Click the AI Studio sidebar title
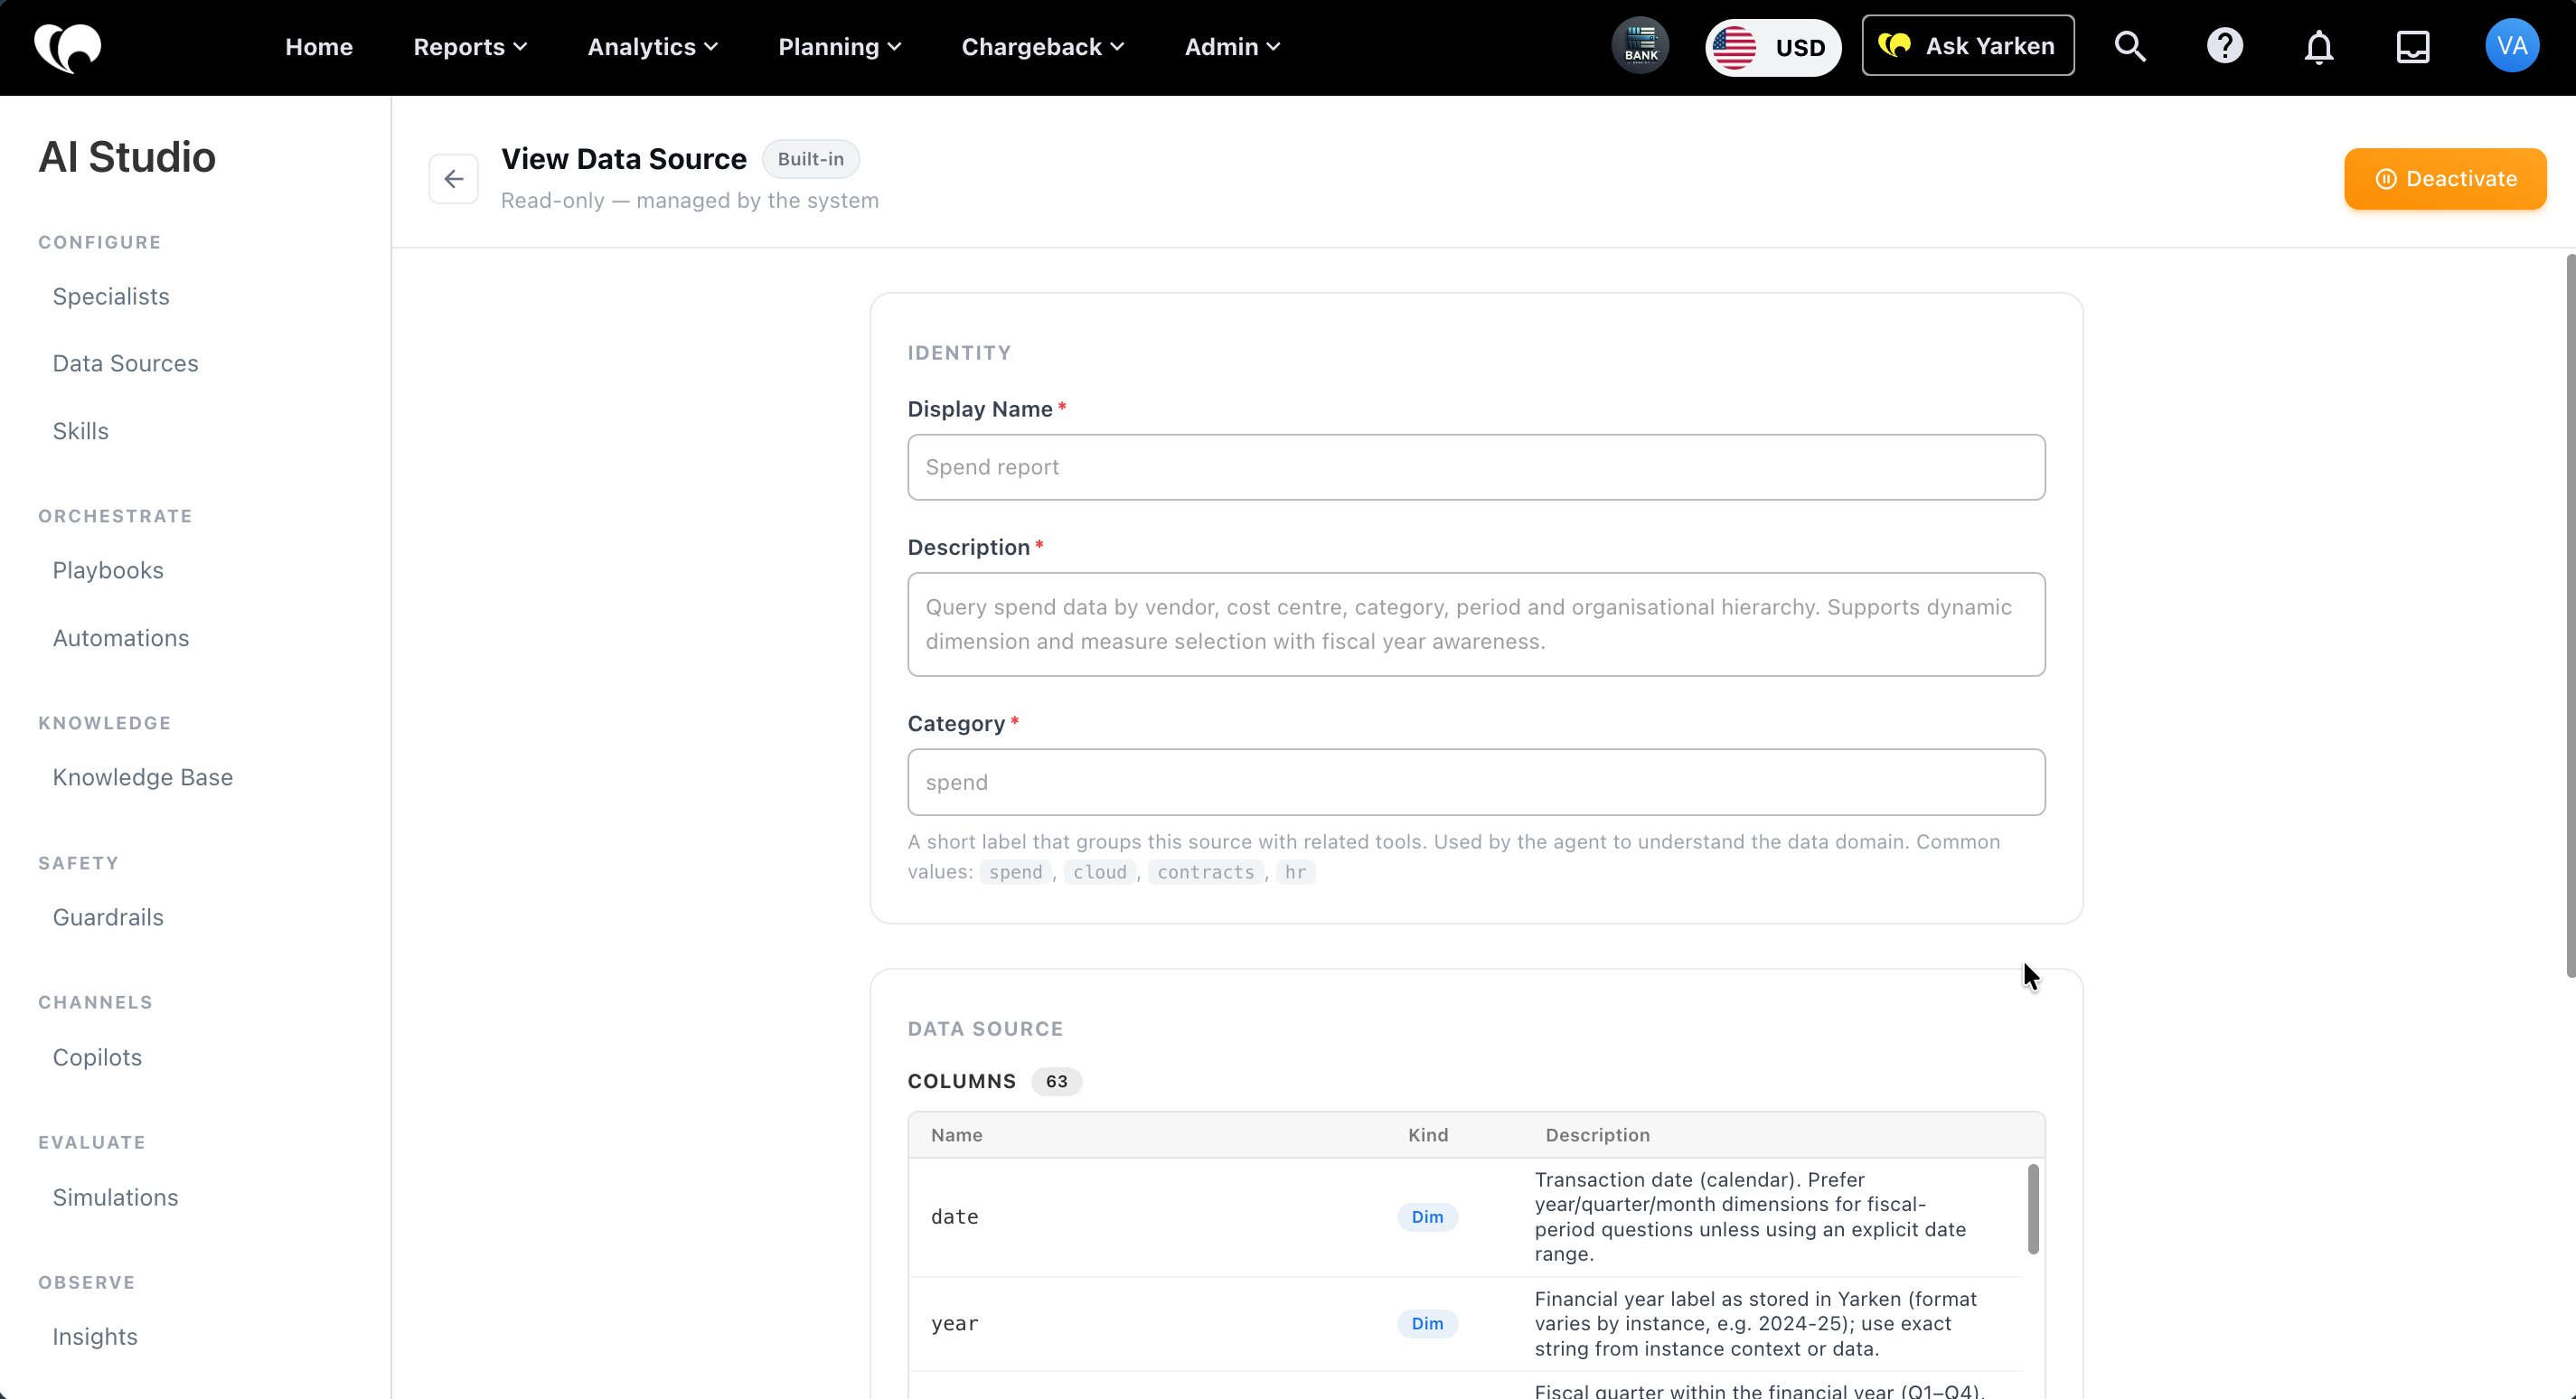Image resolution: width=2576 pixels, height=1399 pixels. click(127, 157)
